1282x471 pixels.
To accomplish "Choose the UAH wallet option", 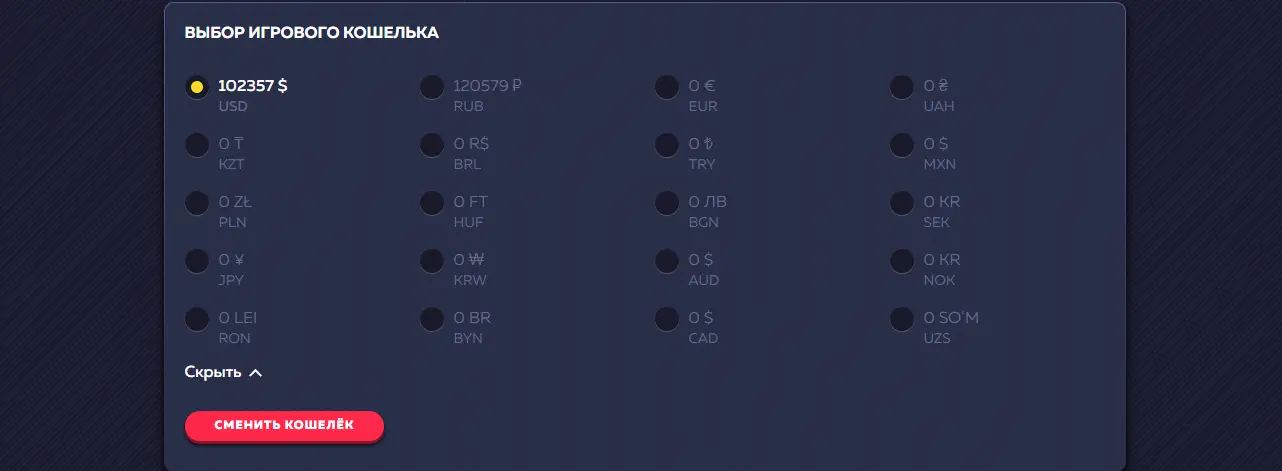I will coord(902,87).
